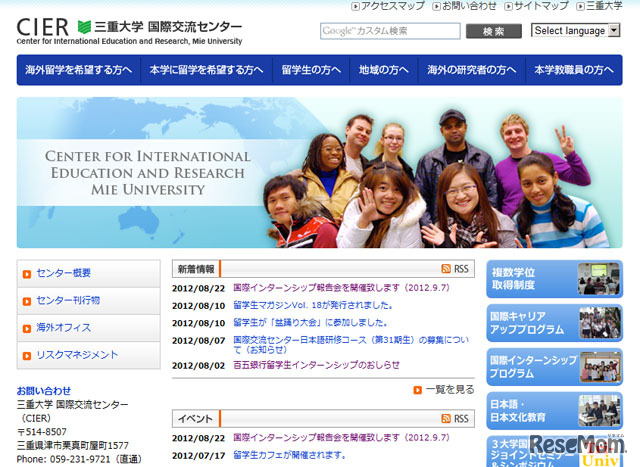The width and height of the screenshot is (640, 467).
Task: Click the international students hero banner image
Action: click(320, 172)
